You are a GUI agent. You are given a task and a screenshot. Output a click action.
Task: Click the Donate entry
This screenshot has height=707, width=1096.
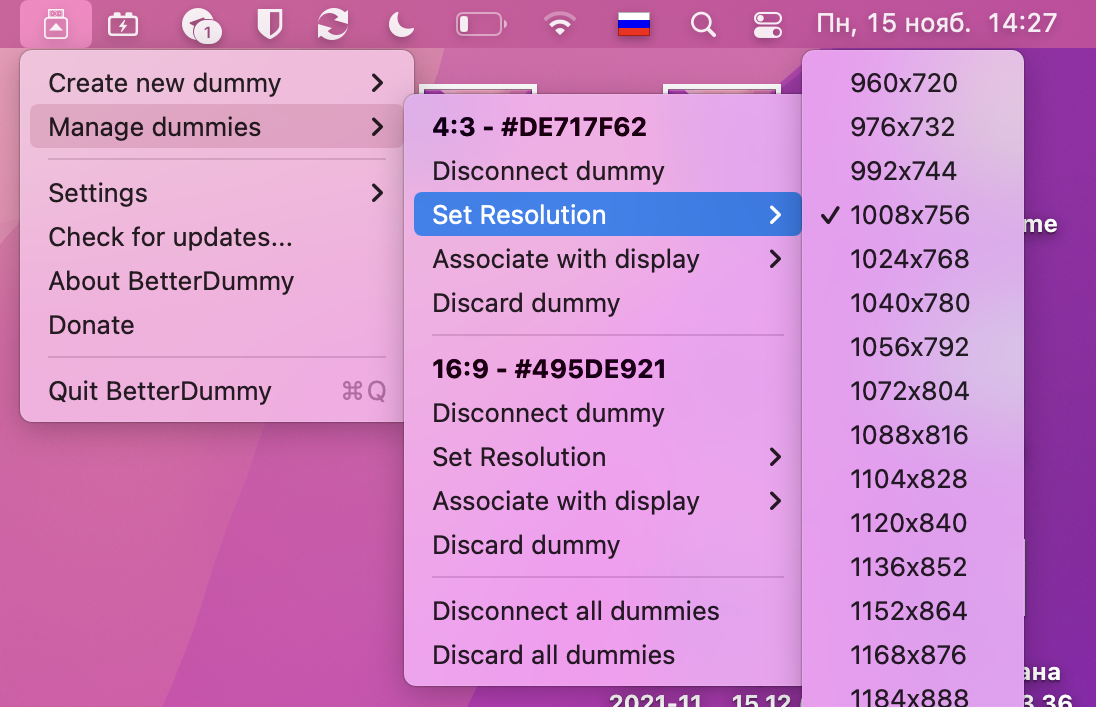tap(91, 325)
